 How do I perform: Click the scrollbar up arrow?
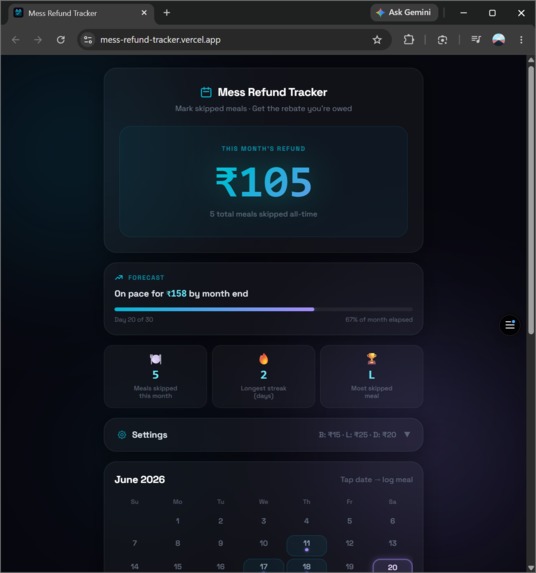(531, 60)
